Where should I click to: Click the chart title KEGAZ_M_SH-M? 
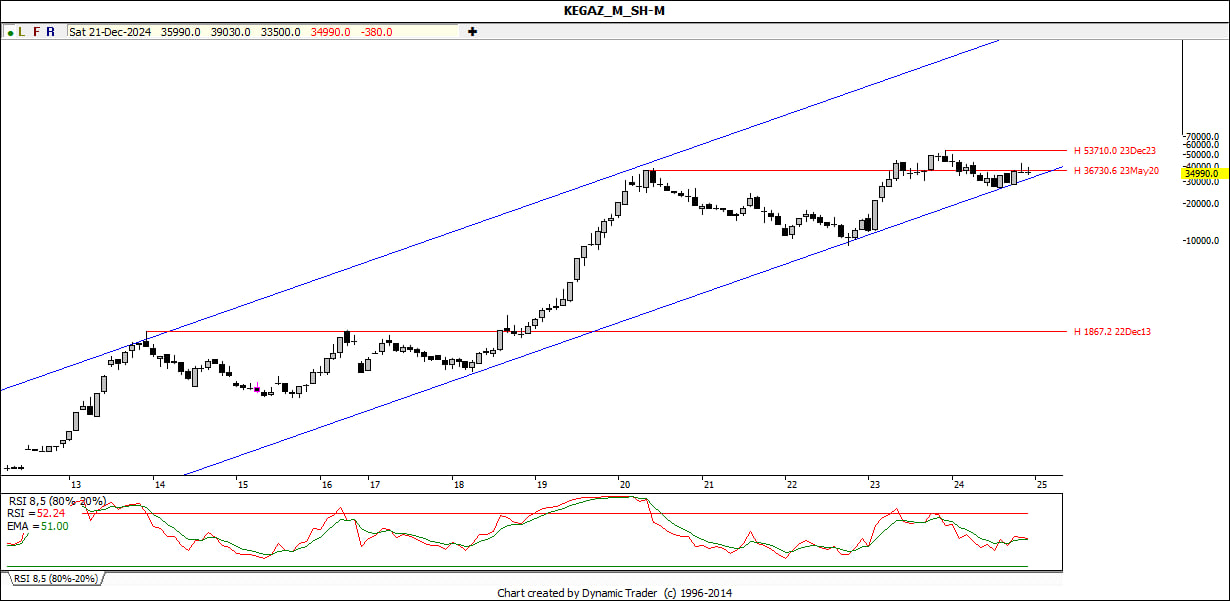pyautogui.click(x=614, y=11)
